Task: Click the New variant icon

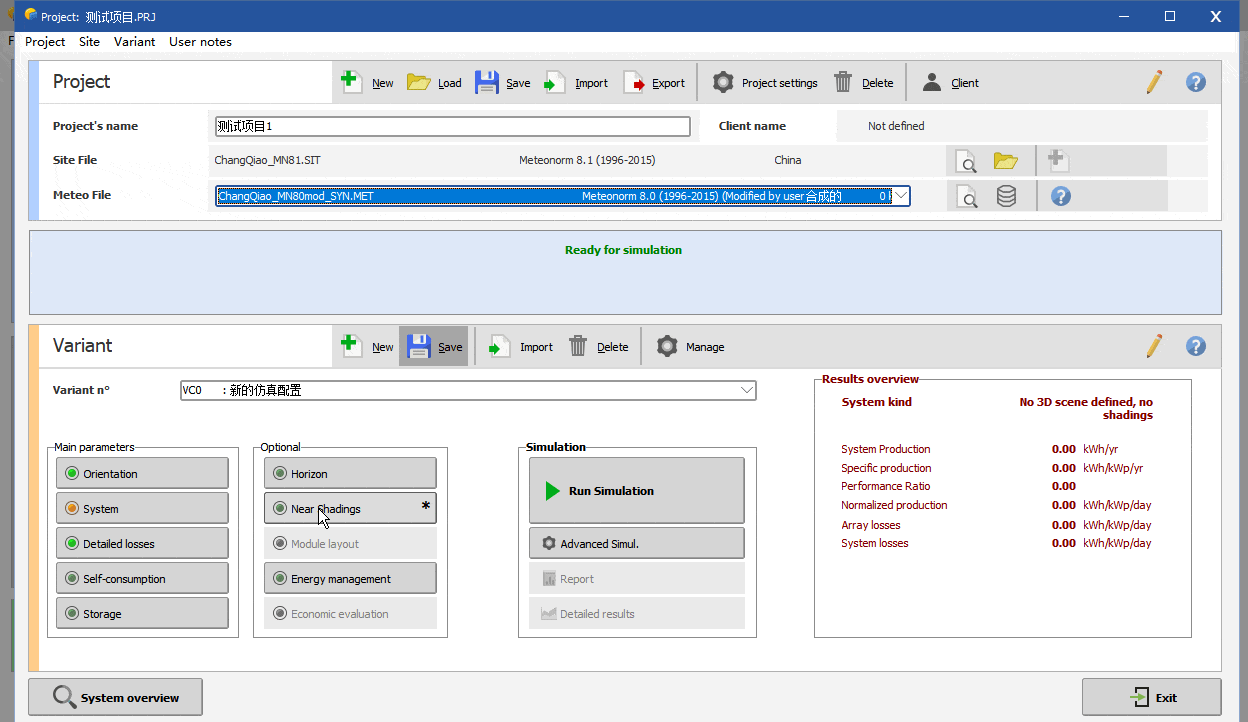Action: (351, 346)
